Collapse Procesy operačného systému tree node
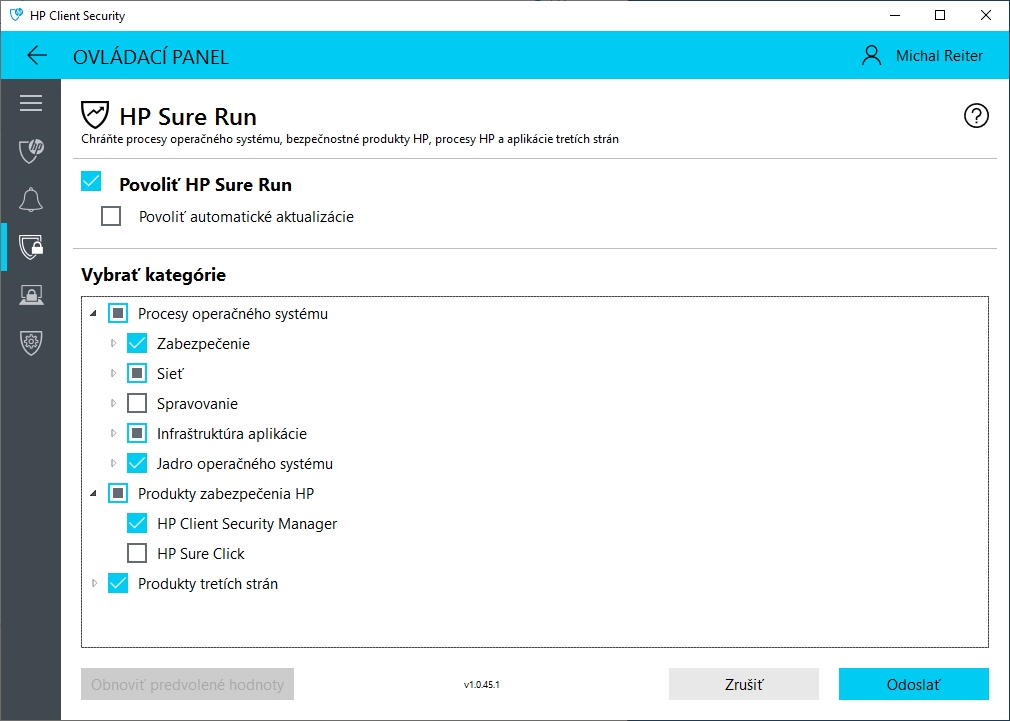The height and width of the screenshot is (721, 1010). 94,314
